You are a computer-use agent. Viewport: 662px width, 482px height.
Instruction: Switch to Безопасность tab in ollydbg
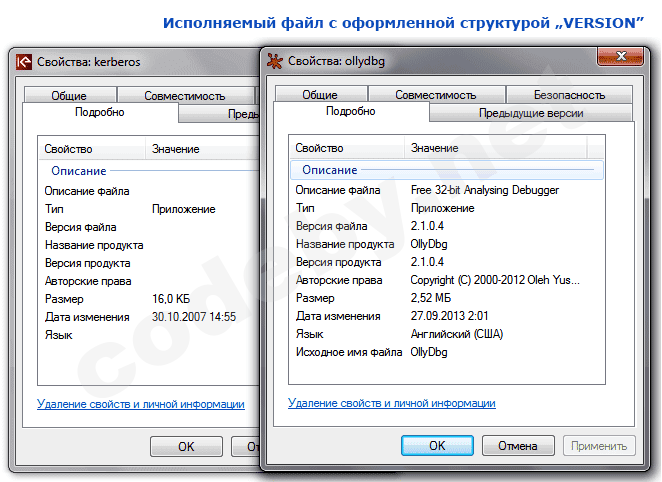(x=569, y=95)
